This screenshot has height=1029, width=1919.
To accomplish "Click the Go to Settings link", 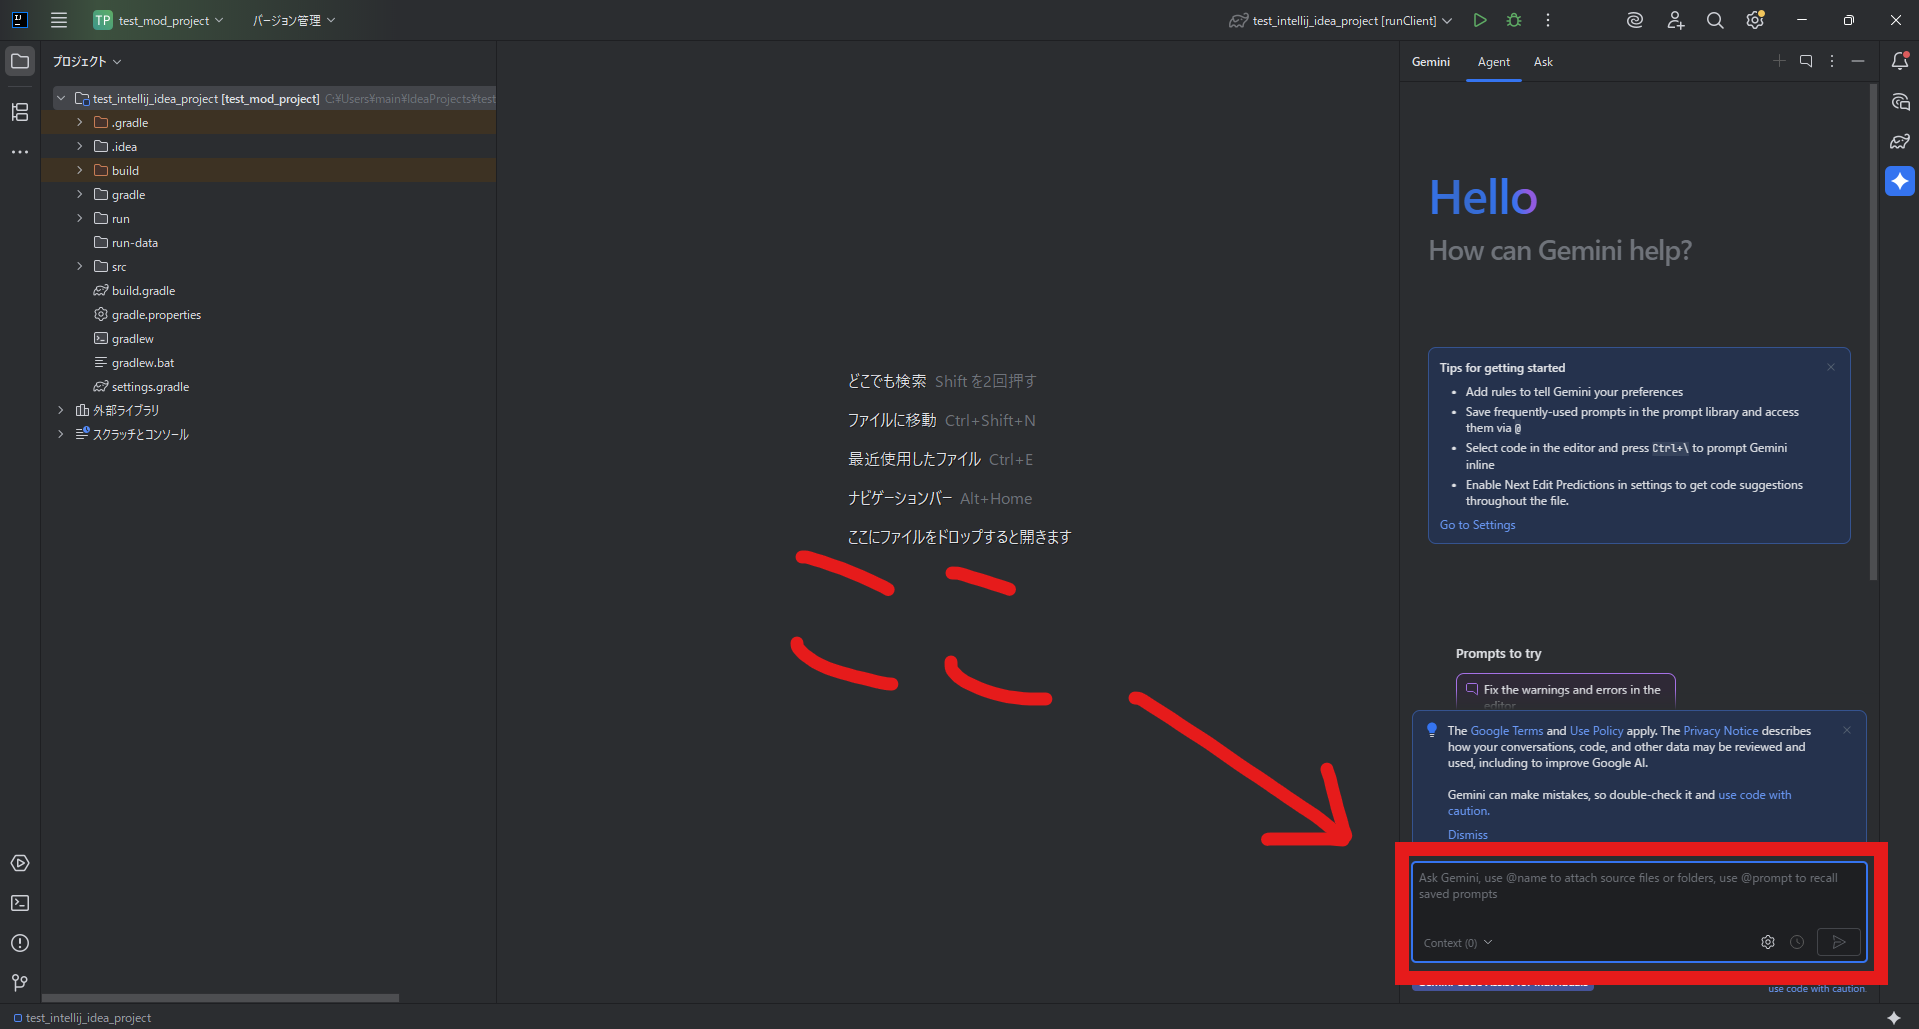I will pyautogui.click(x=1477, y=525).
